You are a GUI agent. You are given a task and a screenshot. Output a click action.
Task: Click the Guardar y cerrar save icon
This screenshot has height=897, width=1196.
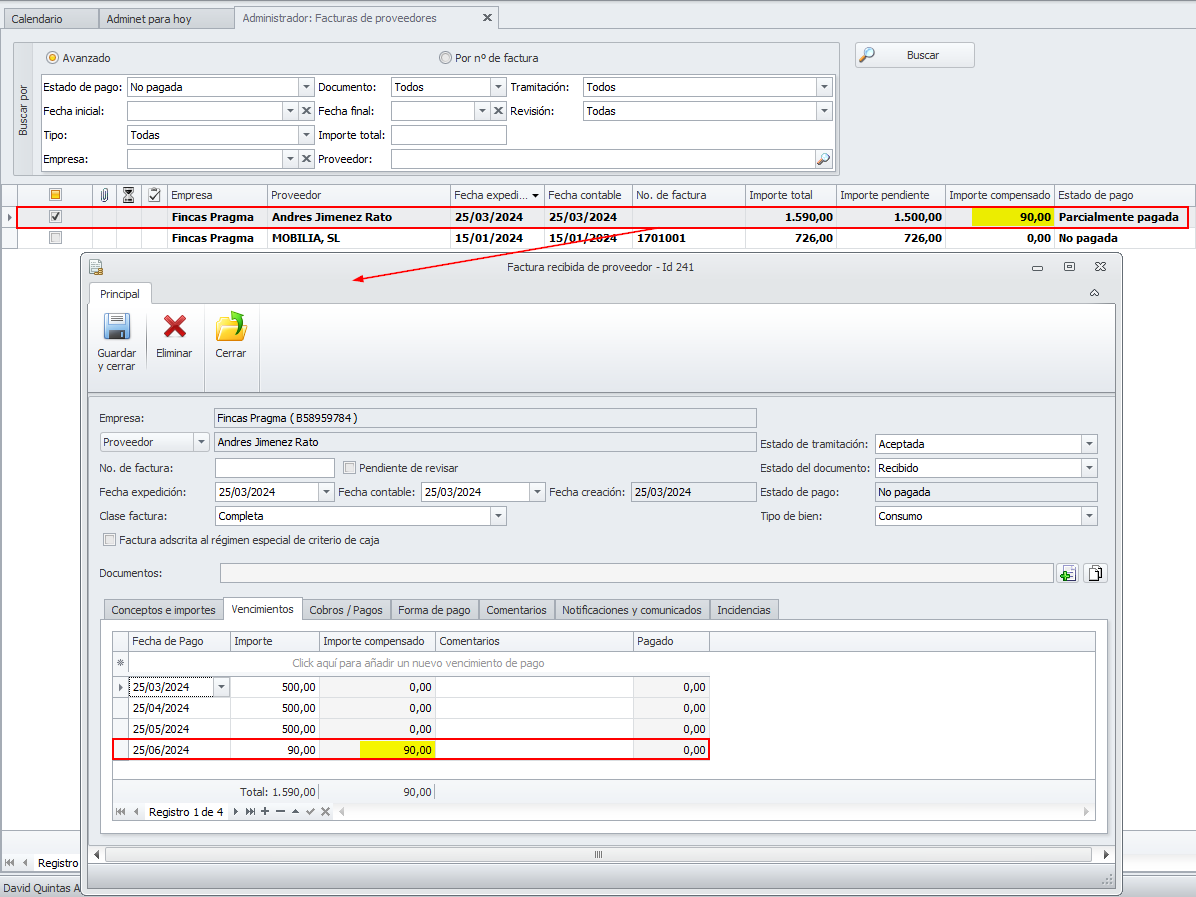[117, 327]
